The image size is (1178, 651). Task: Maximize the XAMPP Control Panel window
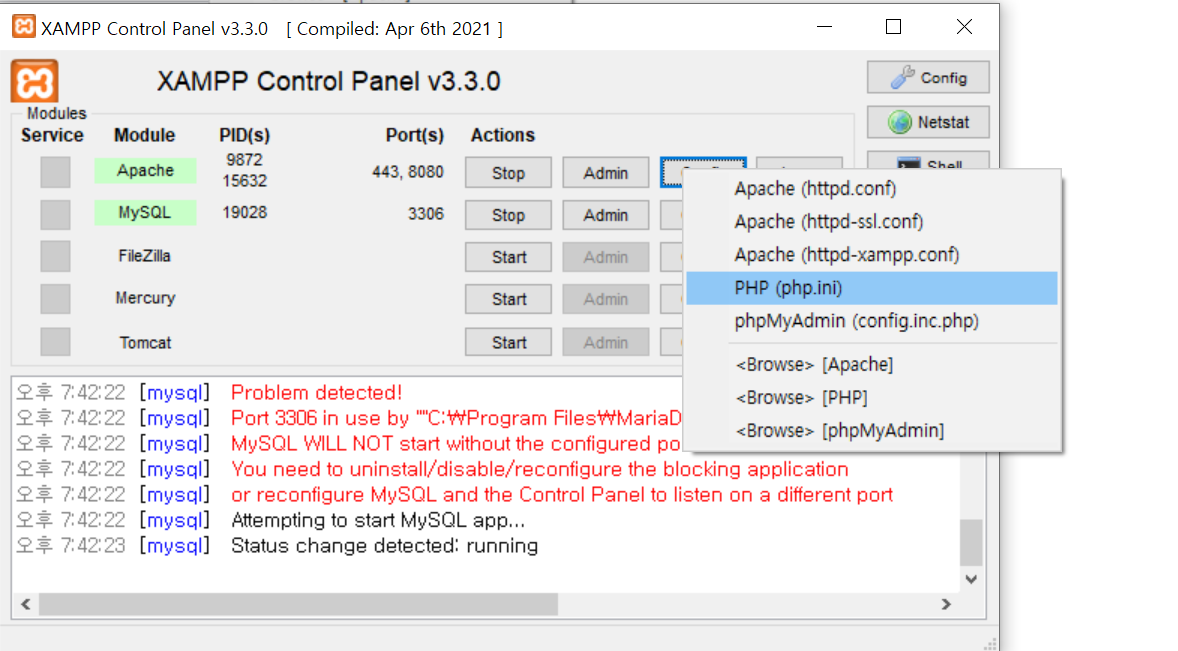click(x=893, y=27)
